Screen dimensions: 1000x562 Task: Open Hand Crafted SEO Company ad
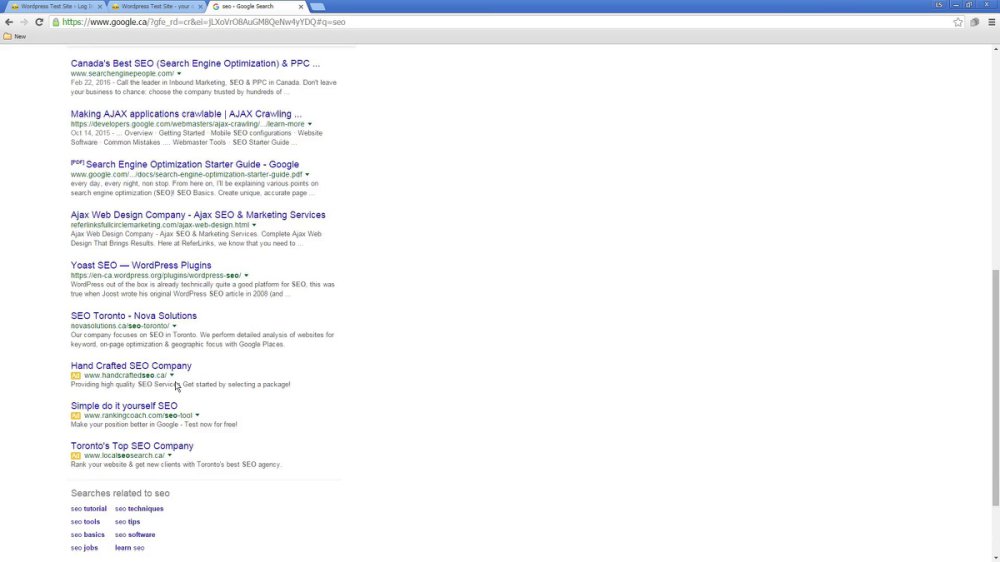click(131, 366)
